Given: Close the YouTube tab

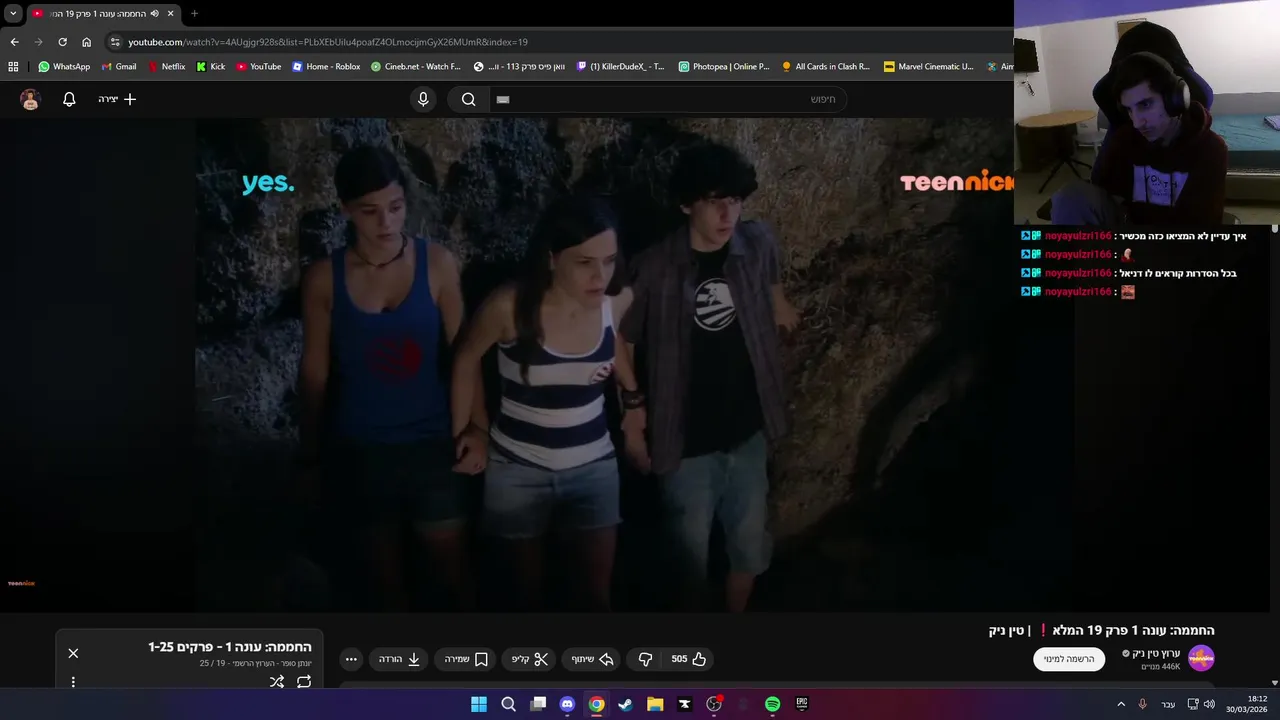Looking at the screenshot, I should [170, 14].
